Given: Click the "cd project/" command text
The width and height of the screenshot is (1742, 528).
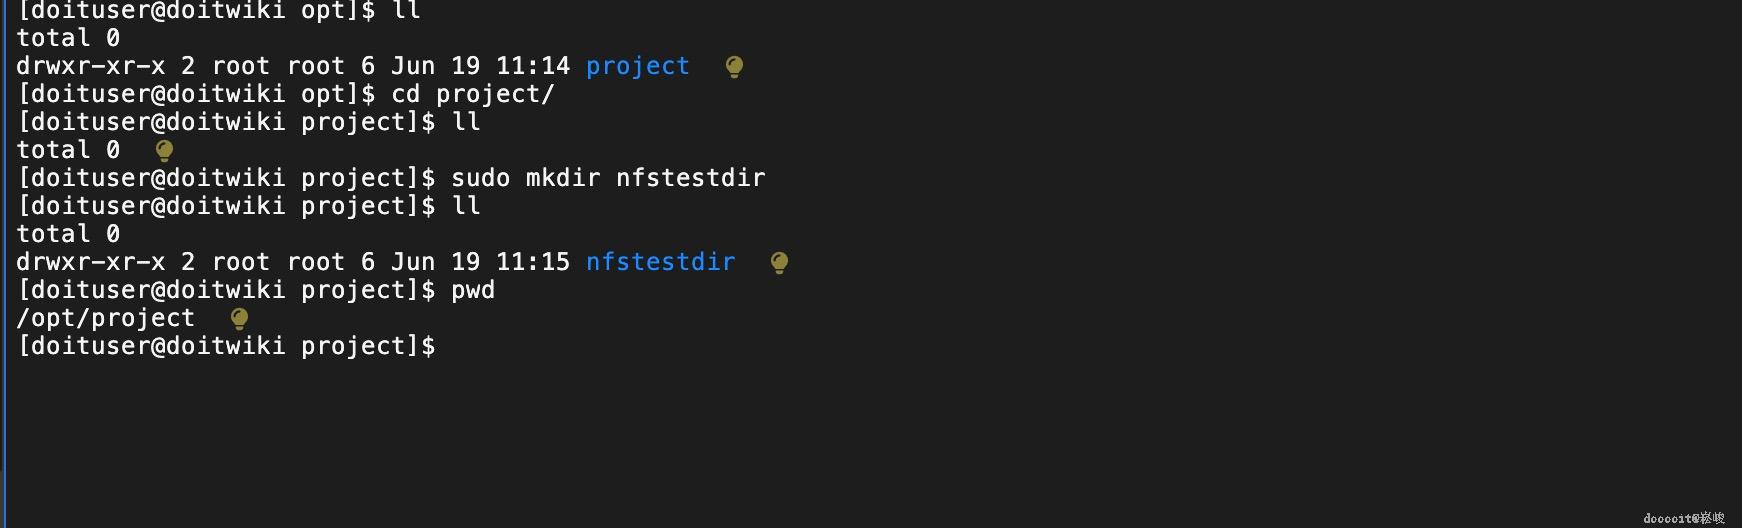Looking at the screenshot, I should pos(472,94).
